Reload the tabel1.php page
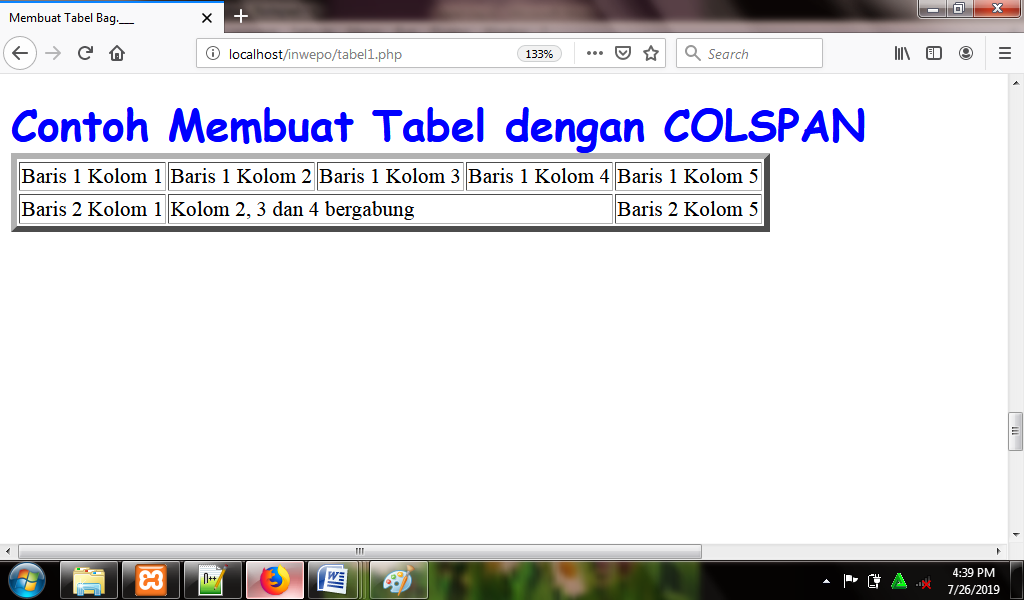Screen dimensions: 1024x600 (84, 53)
